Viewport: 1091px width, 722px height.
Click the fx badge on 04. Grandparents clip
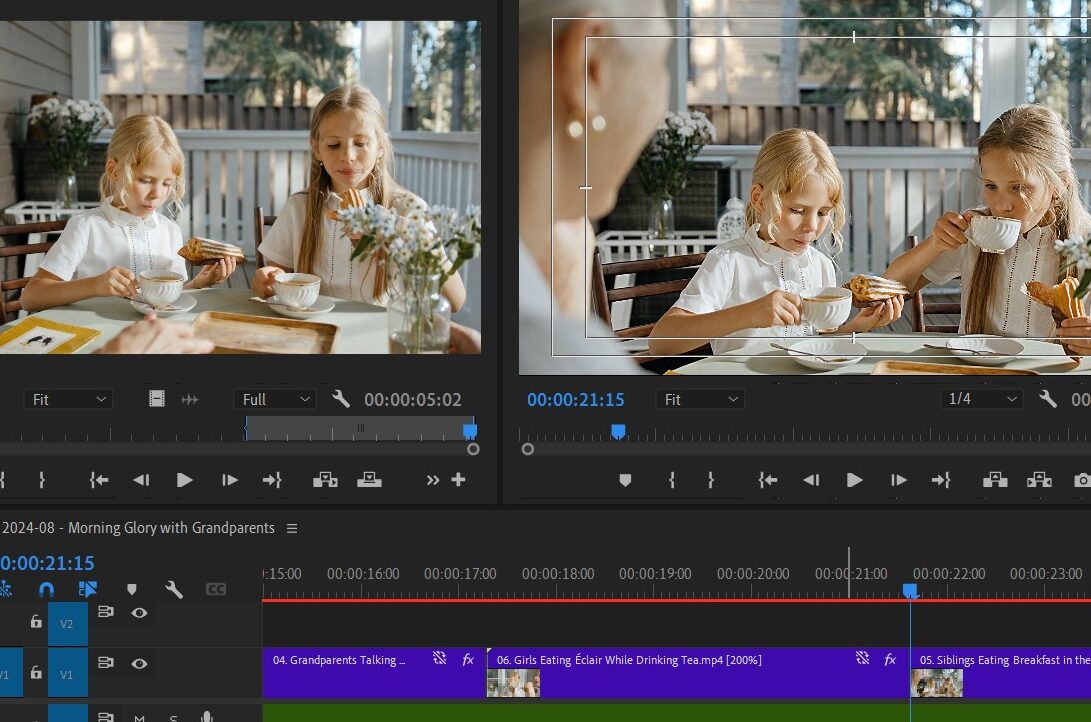[x=468, y=659]
